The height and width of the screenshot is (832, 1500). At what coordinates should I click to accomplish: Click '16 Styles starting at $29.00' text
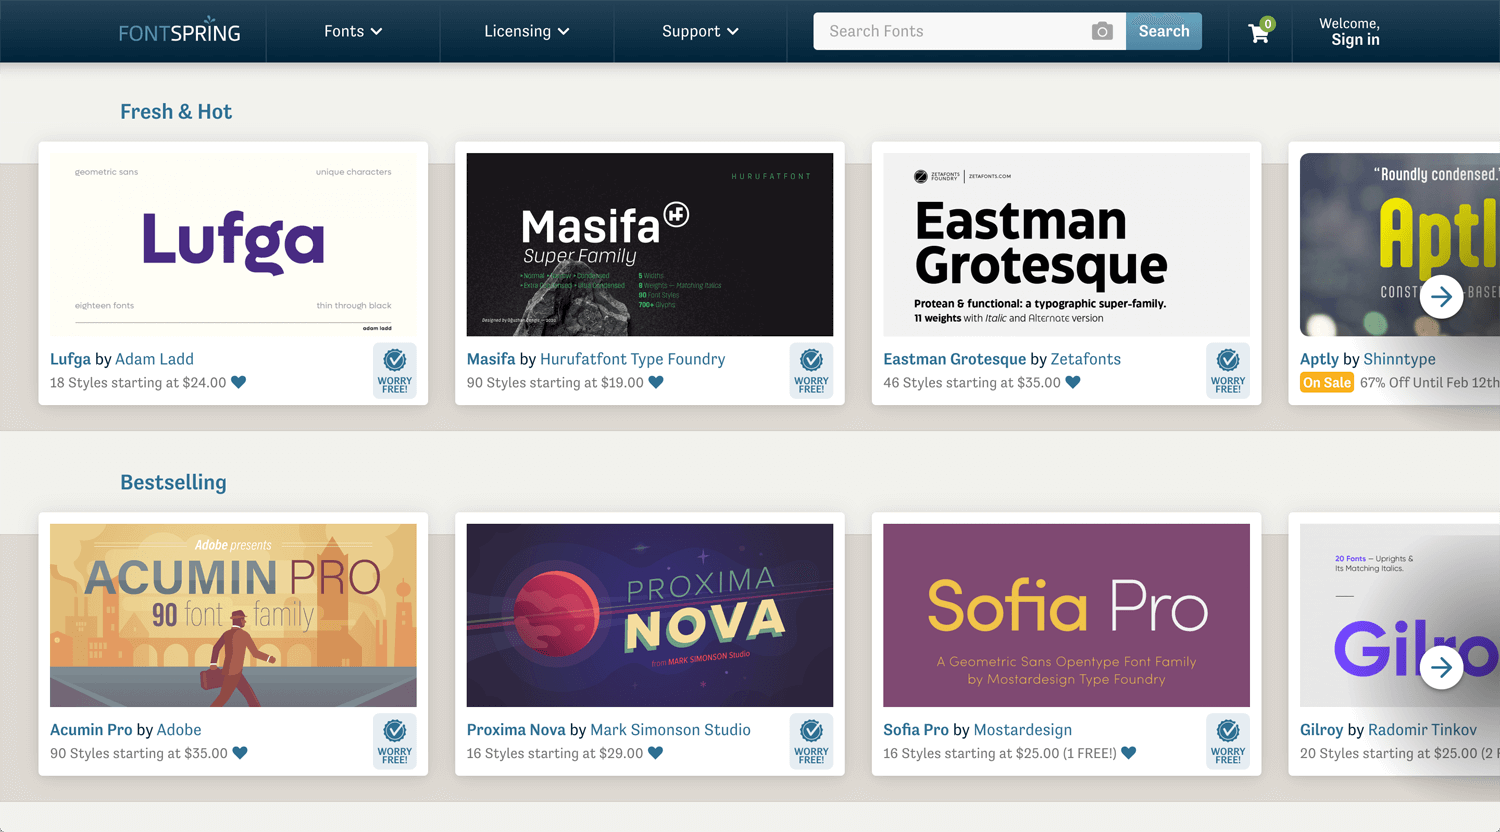(555, 753)
